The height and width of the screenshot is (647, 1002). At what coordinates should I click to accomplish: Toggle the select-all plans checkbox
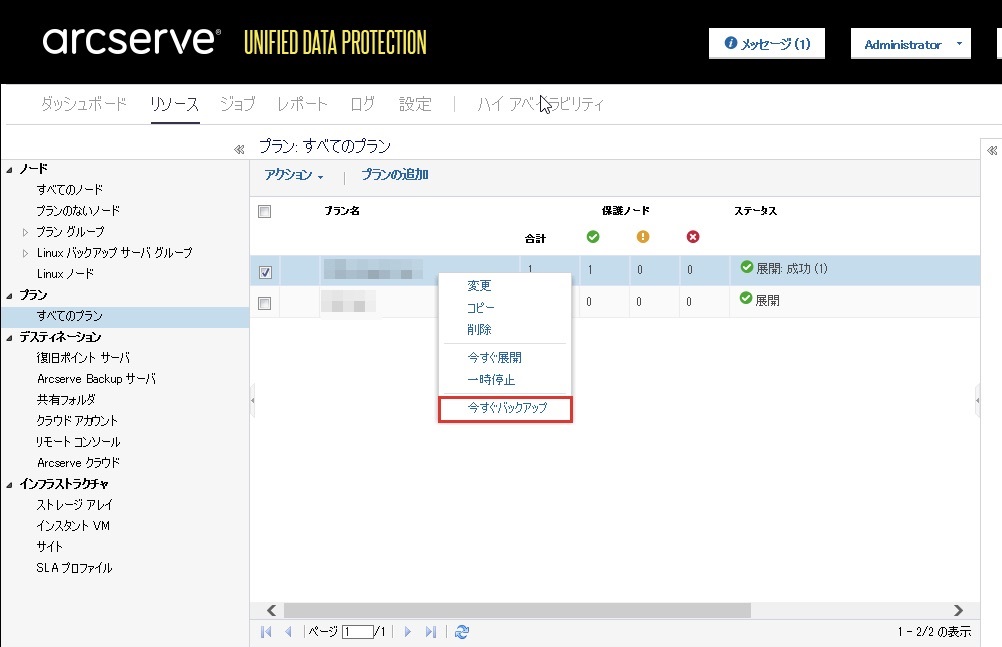265,212
